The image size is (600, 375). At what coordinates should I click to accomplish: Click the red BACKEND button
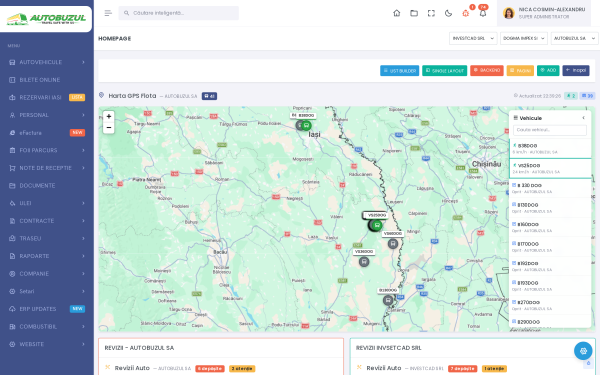coord(487,70)
